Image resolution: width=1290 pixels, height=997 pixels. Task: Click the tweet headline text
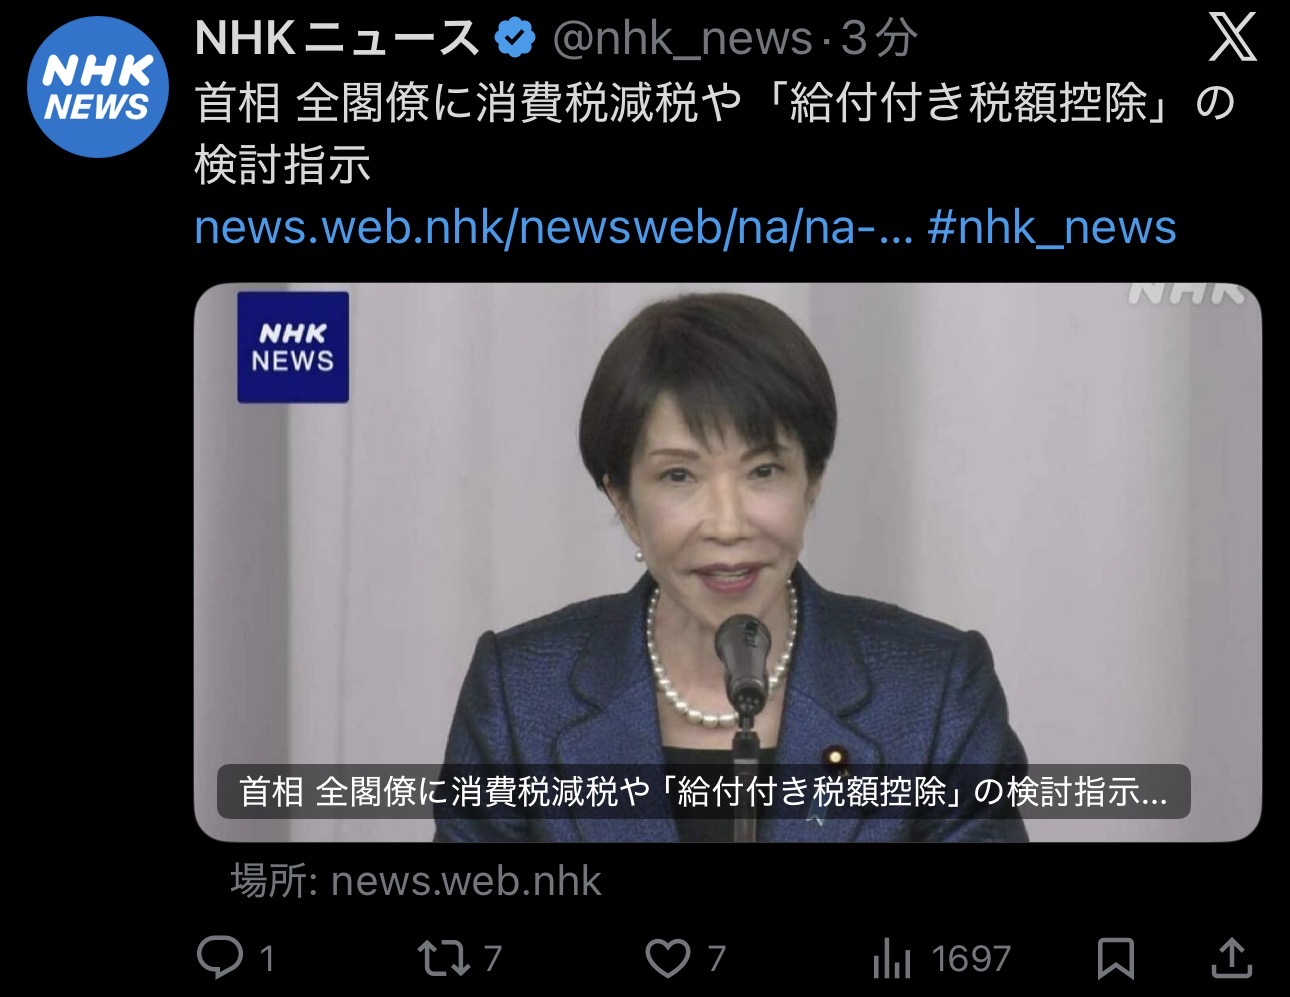[x=715, y=133]
